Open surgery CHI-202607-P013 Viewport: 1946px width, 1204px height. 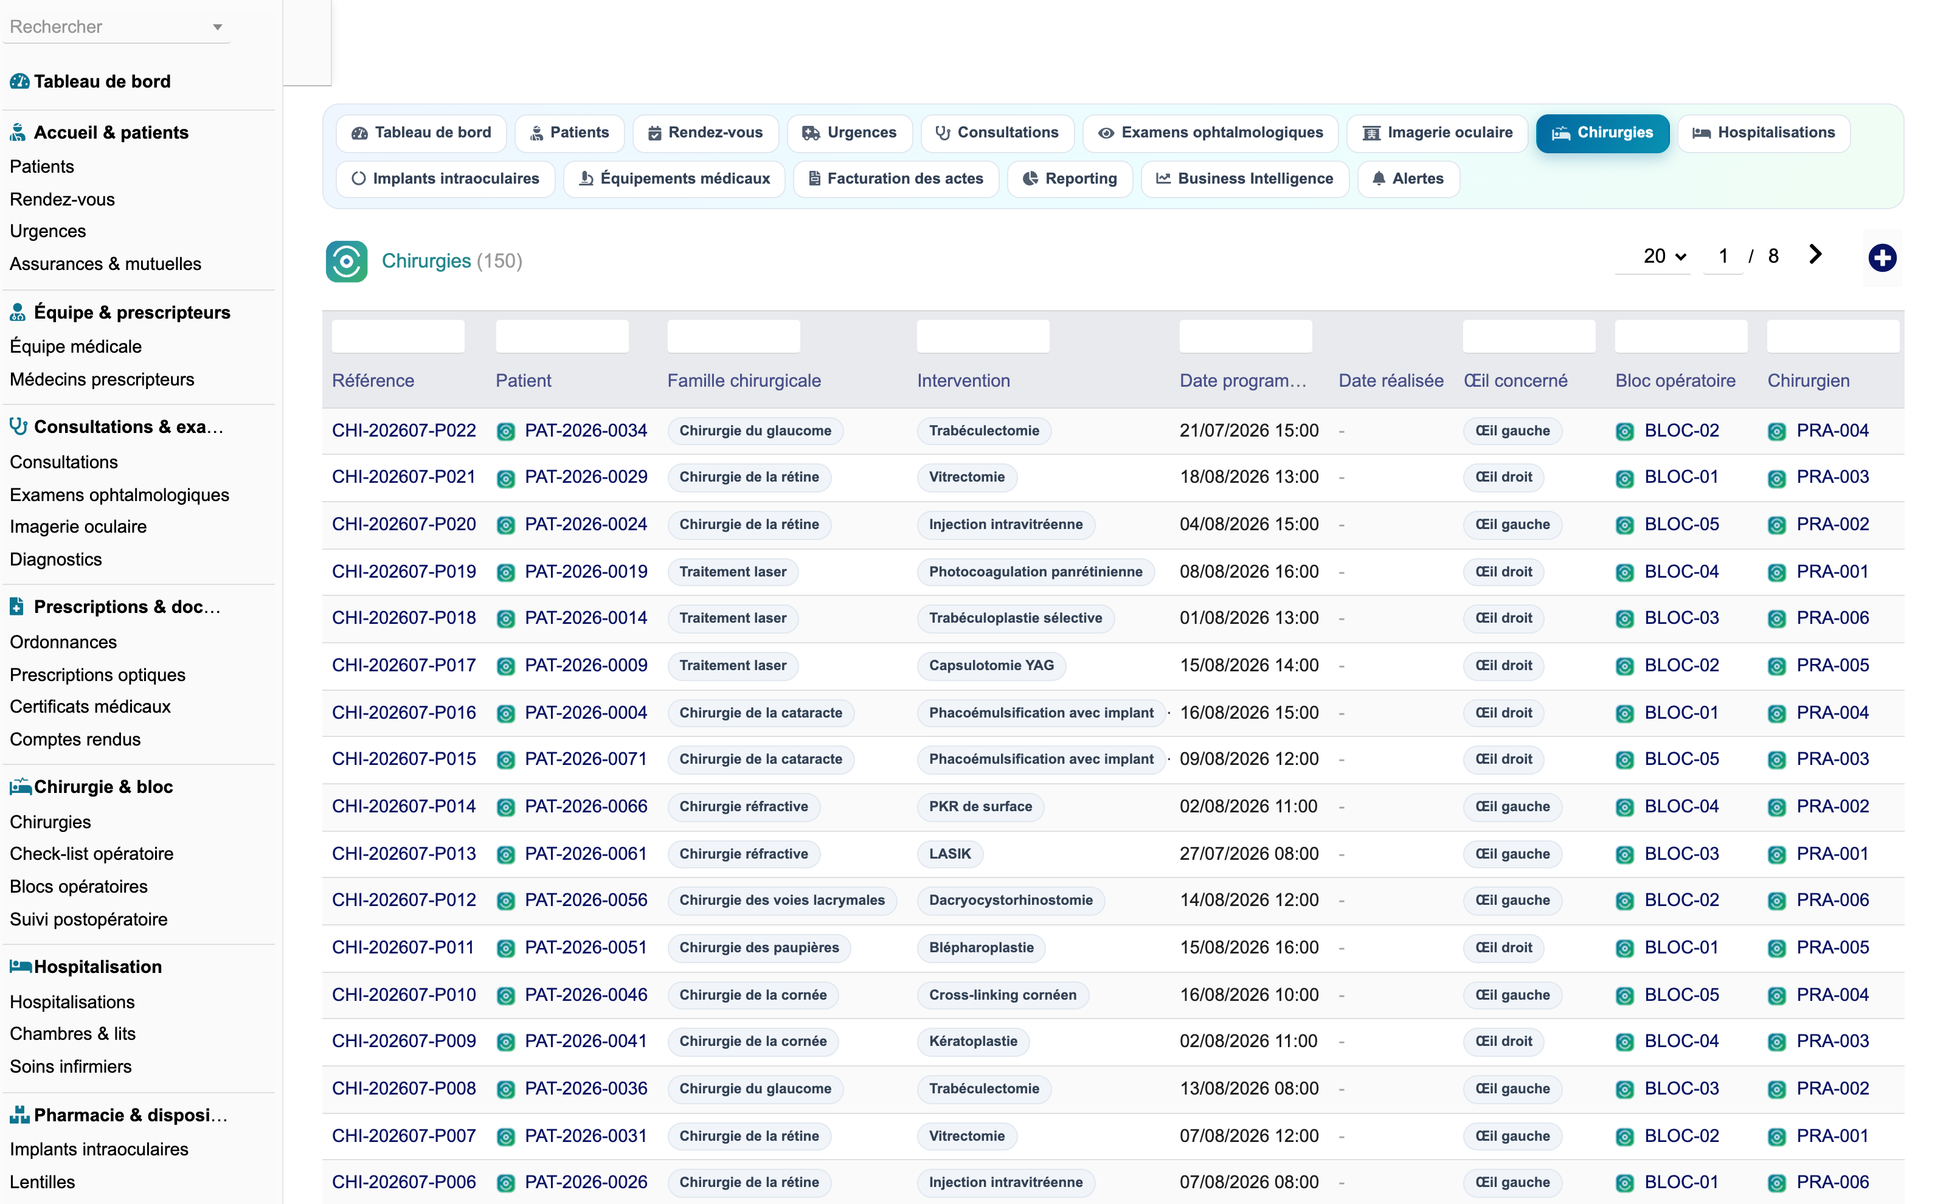(x=404, y=854)
